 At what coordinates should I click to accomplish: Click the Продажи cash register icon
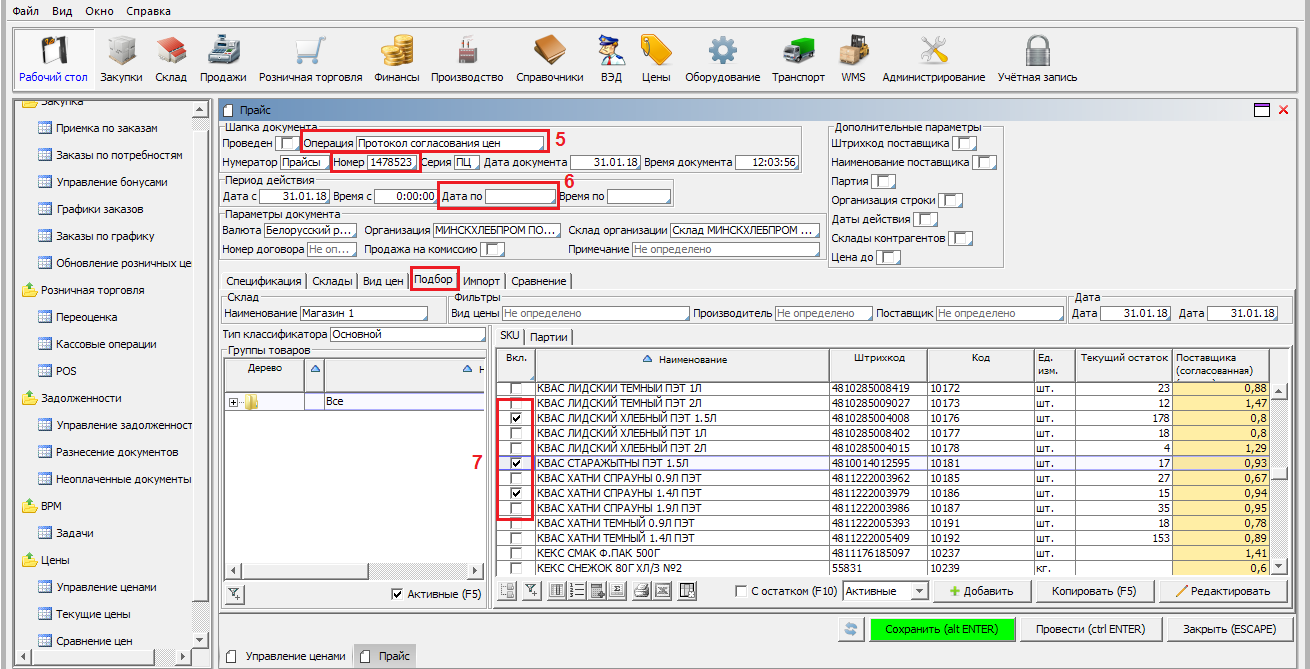coord(223,52)
